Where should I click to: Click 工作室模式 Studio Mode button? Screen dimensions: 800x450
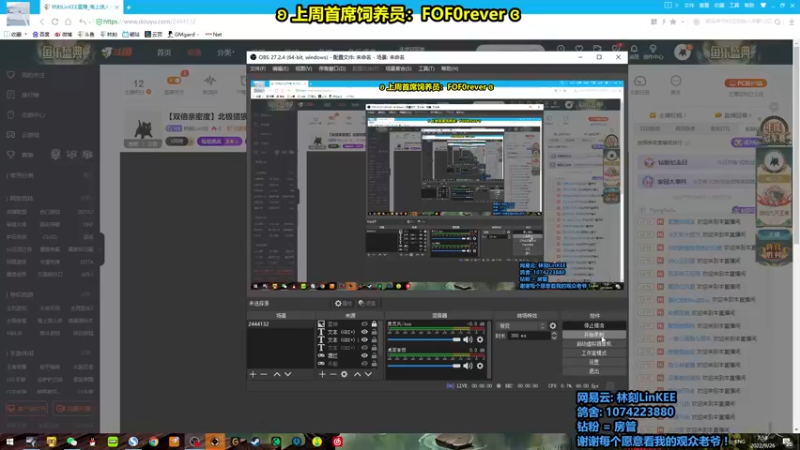click(594, 353)
